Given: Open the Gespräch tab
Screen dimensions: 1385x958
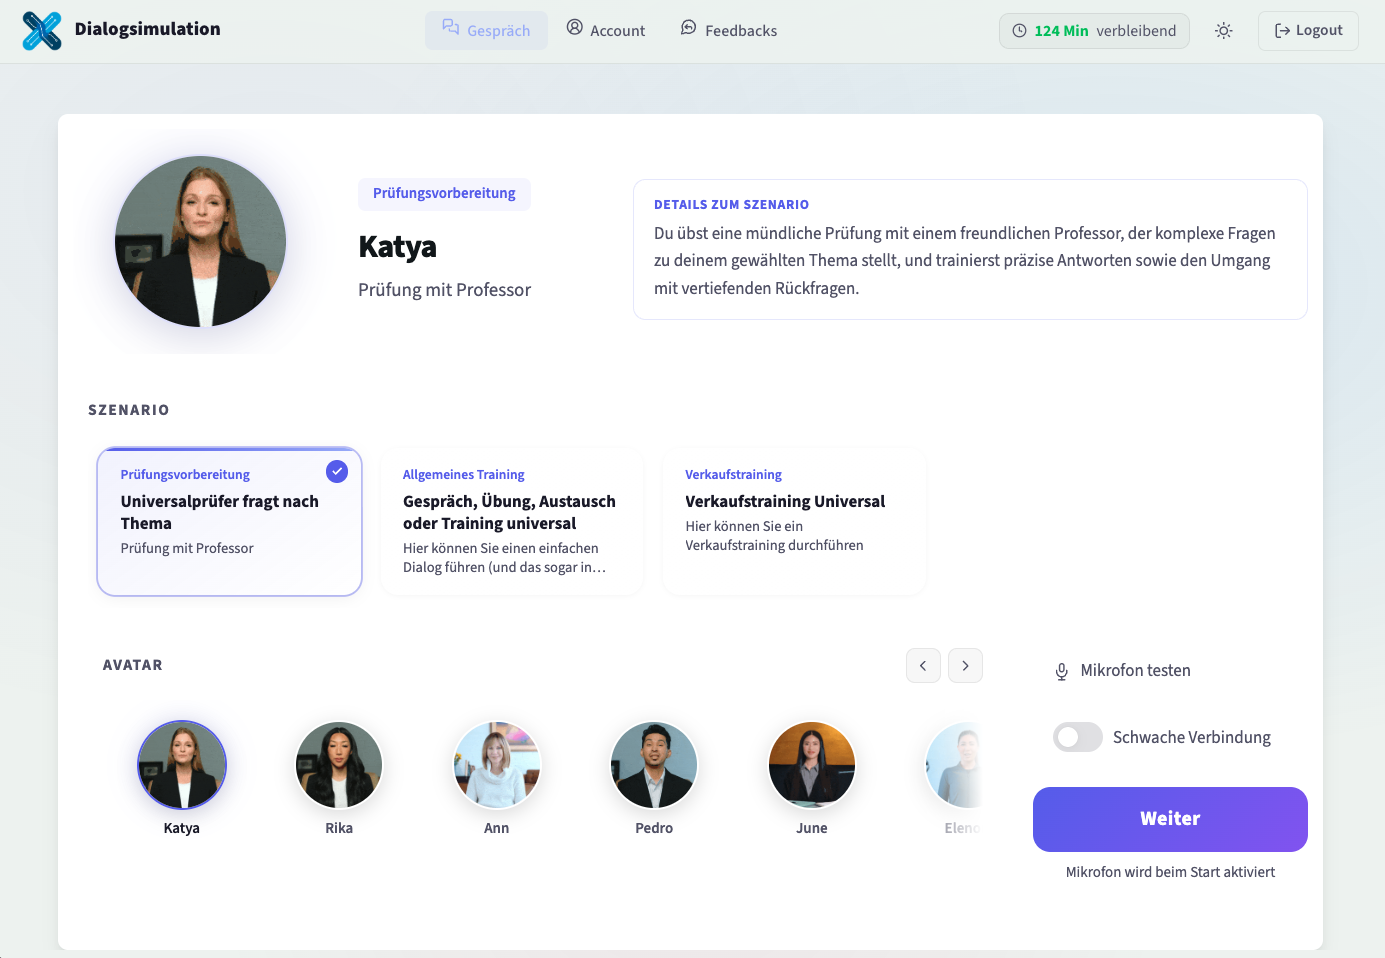Looking at the screenshot, I should pyautogui.click(x=486, y=30).
